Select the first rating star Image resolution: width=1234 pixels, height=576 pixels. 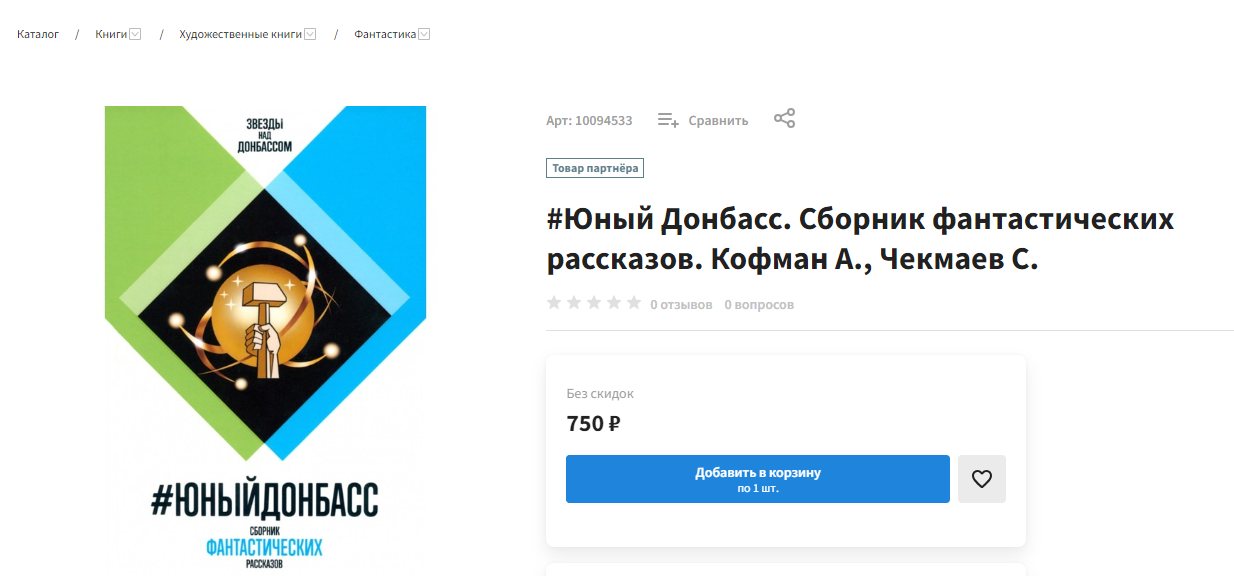click(554, 303)
